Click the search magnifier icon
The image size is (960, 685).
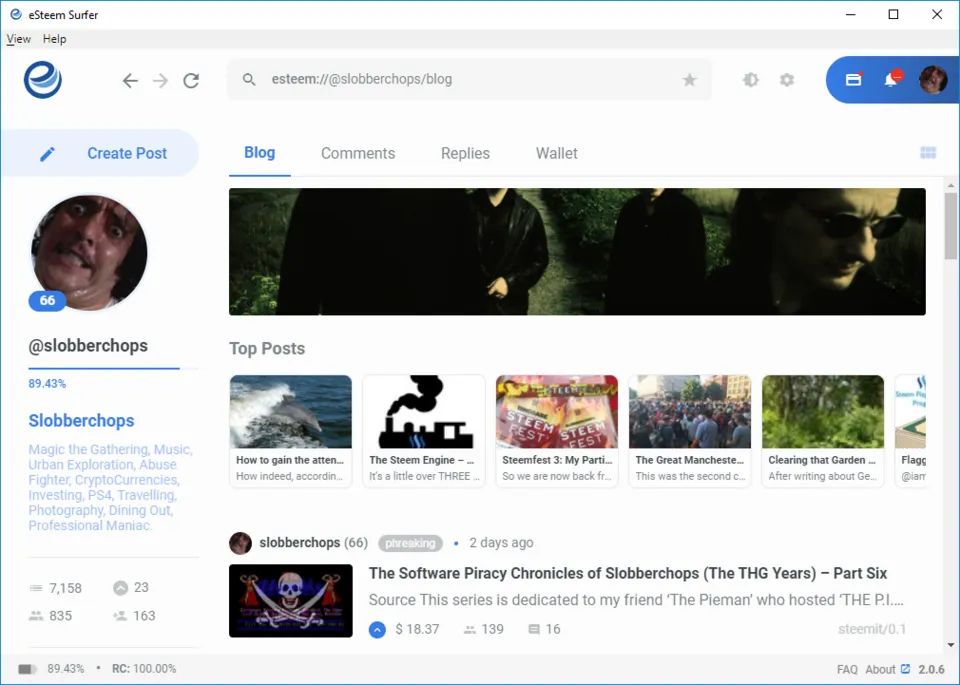pos(249,80)
